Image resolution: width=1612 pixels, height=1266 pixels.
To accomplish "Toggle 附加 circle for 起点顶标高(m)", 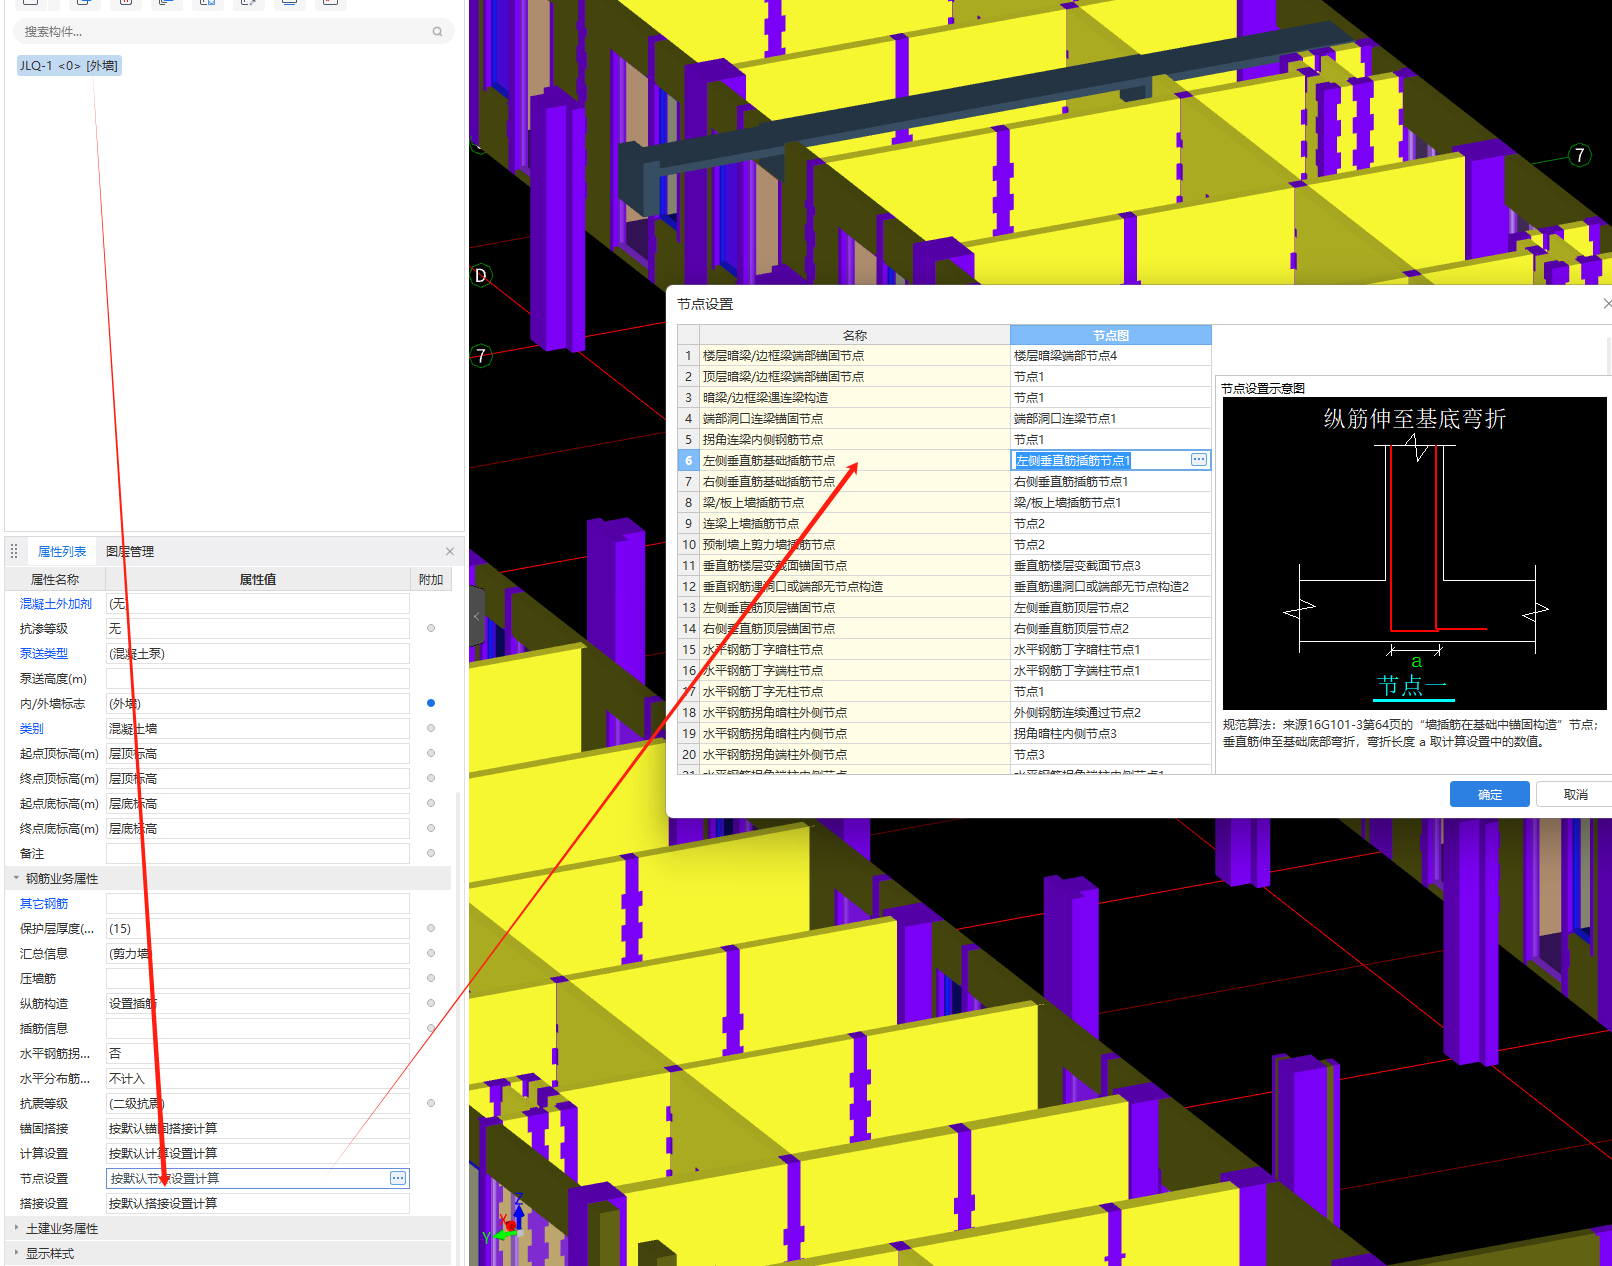I will 431,753.
